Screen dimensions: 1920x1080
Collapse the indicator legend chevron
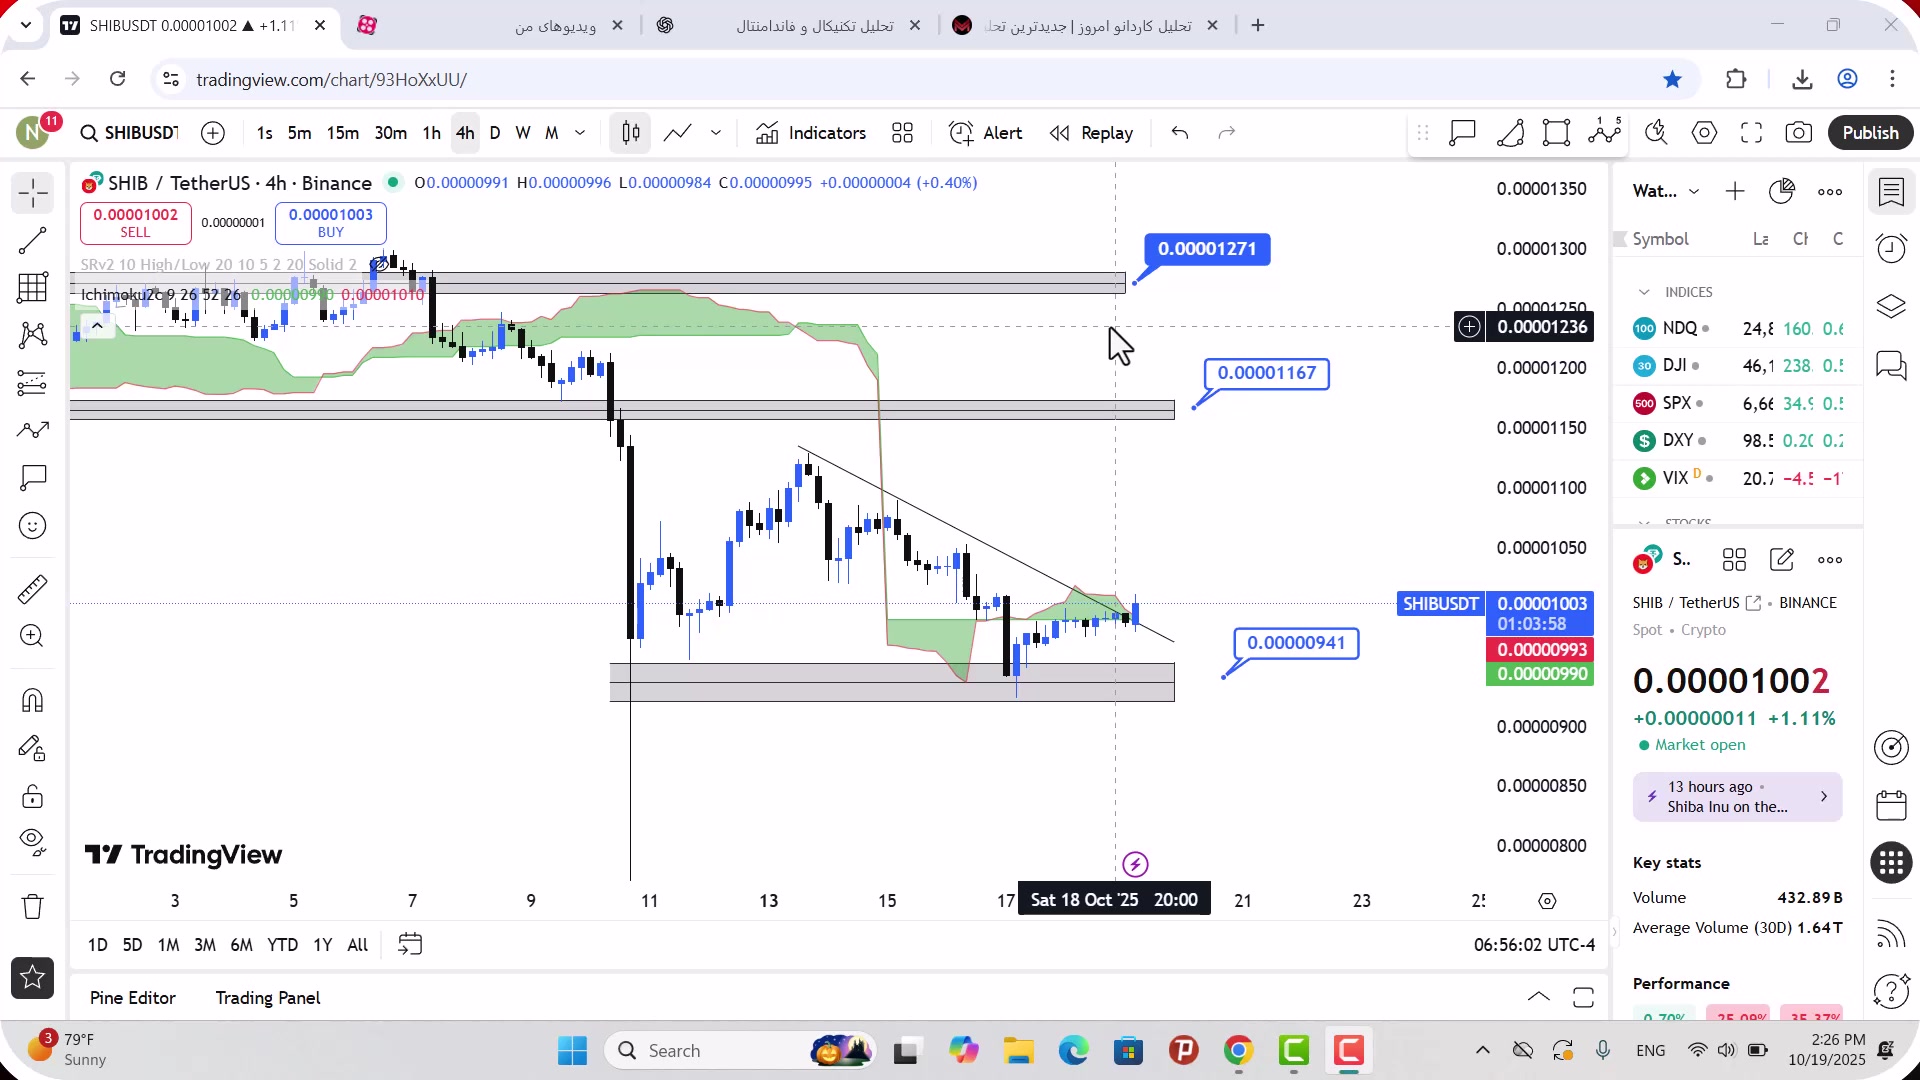[x=97, y=325]
